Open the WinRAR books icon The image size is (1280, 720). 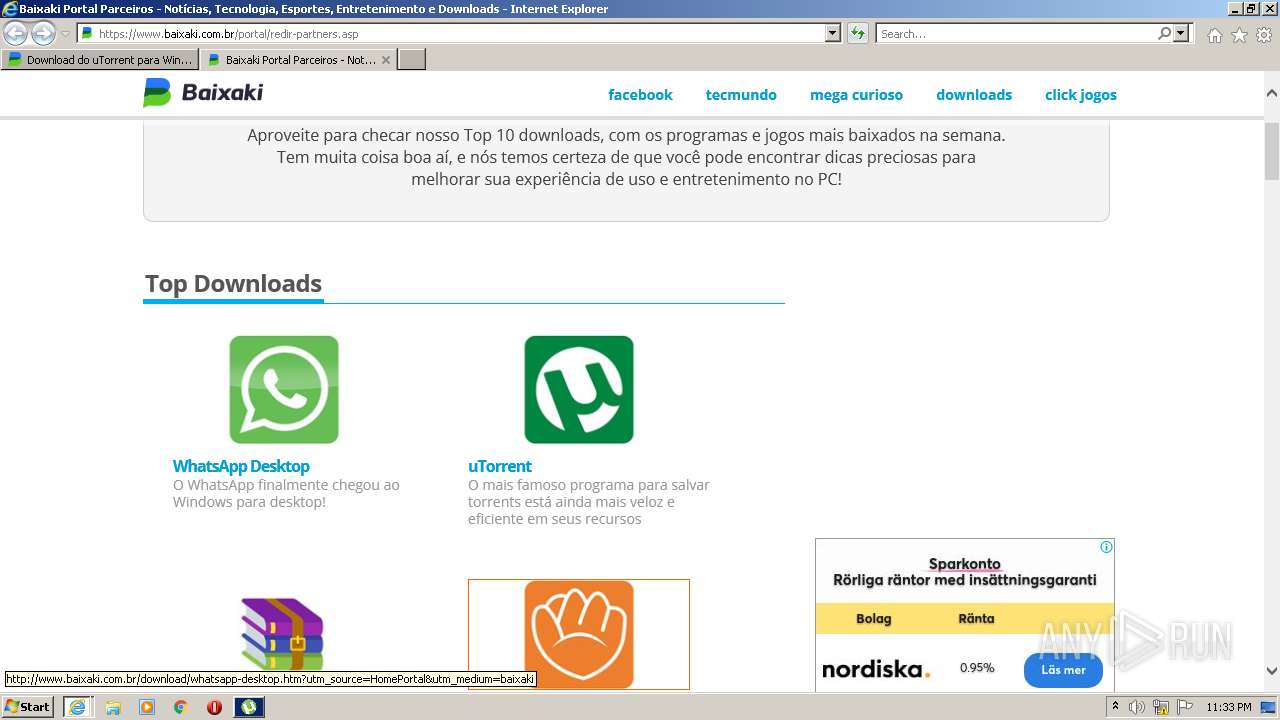(282, 634)
